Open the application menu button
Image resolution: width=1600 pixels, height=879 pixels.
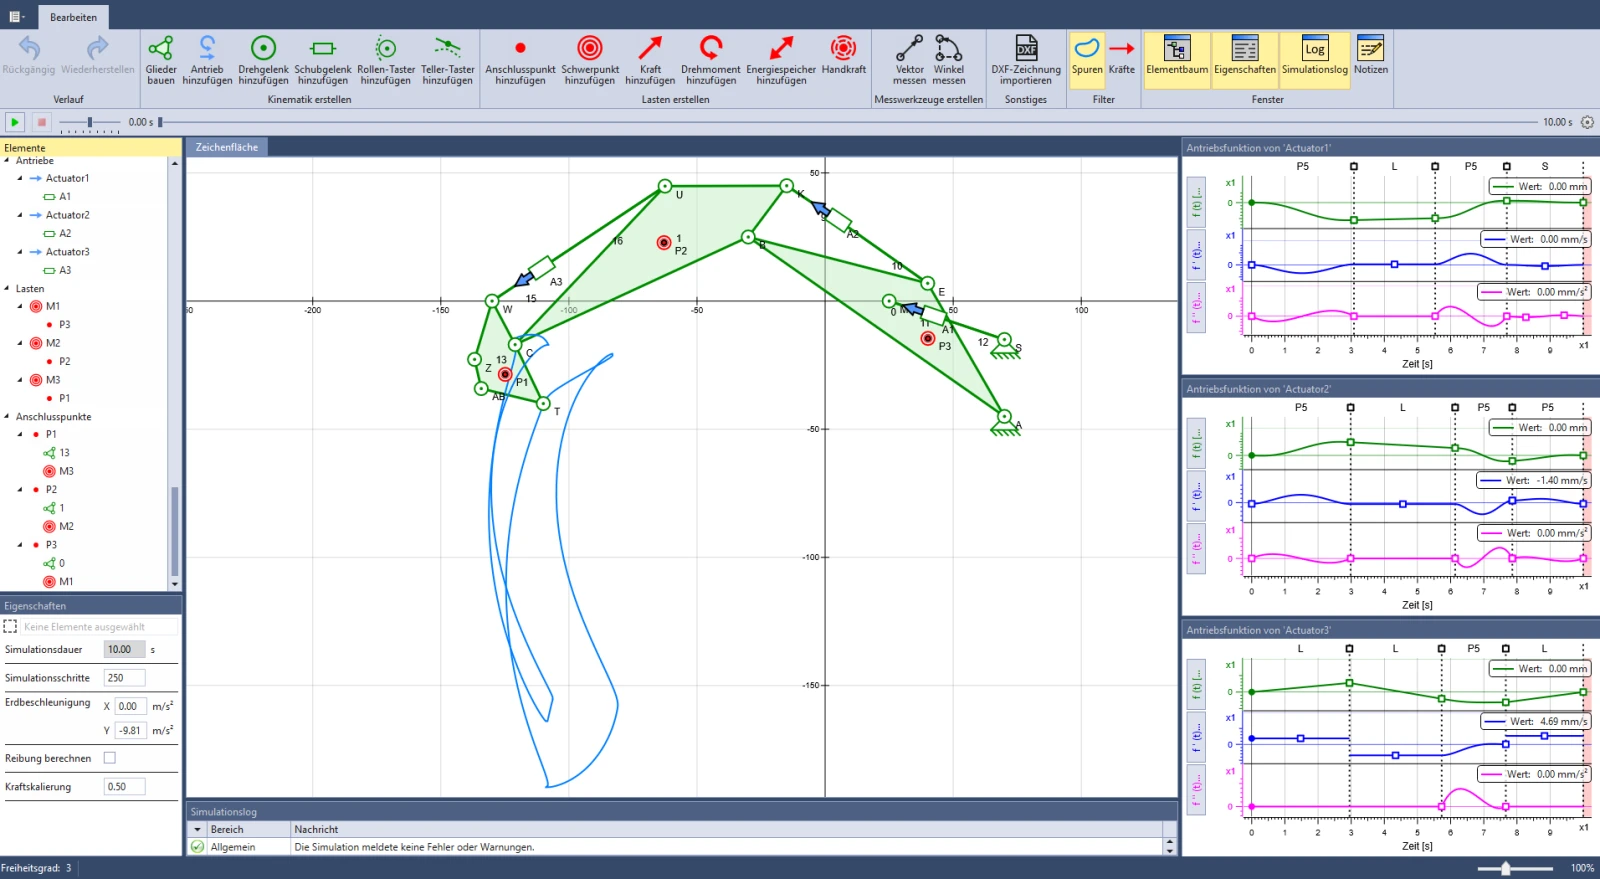[17, 17]
